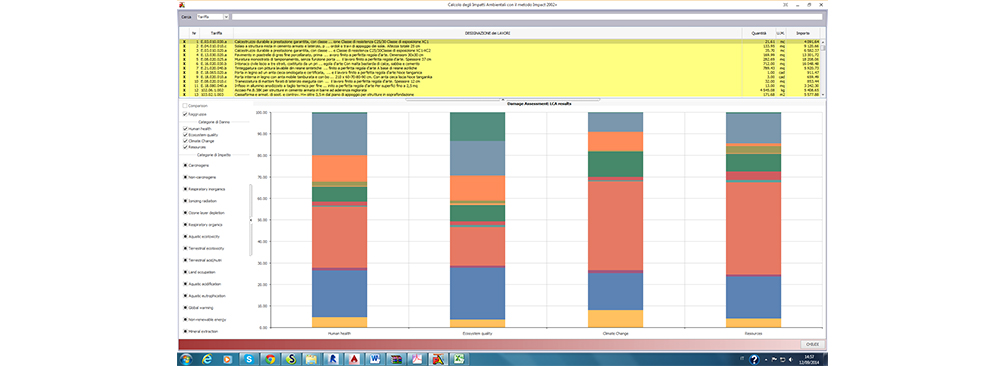The height and width of the screenshot is (366, 1006).
Task: Toggle Global warming category
Action: (x=185, y=308)
